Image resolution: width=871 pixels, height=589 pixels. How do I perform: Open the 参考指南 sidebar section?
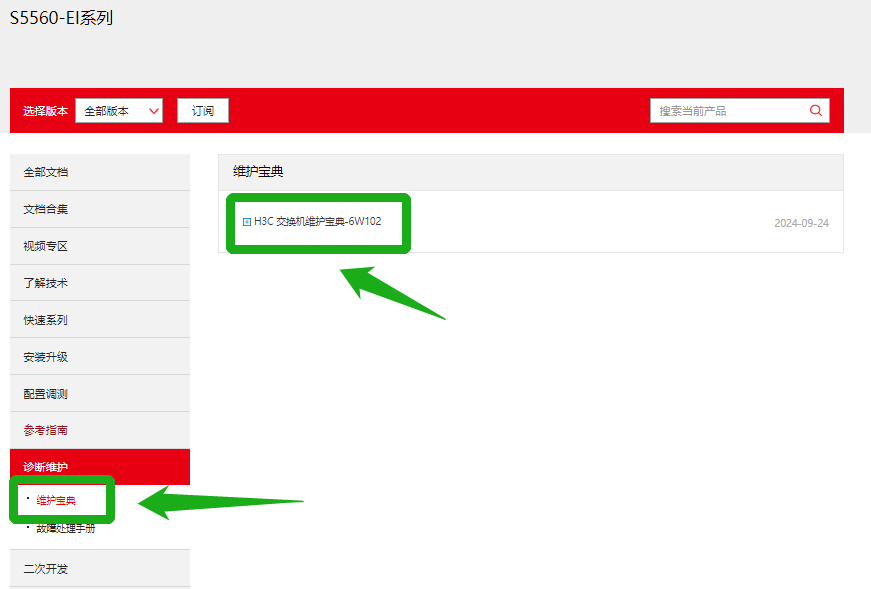pos(100,430)
